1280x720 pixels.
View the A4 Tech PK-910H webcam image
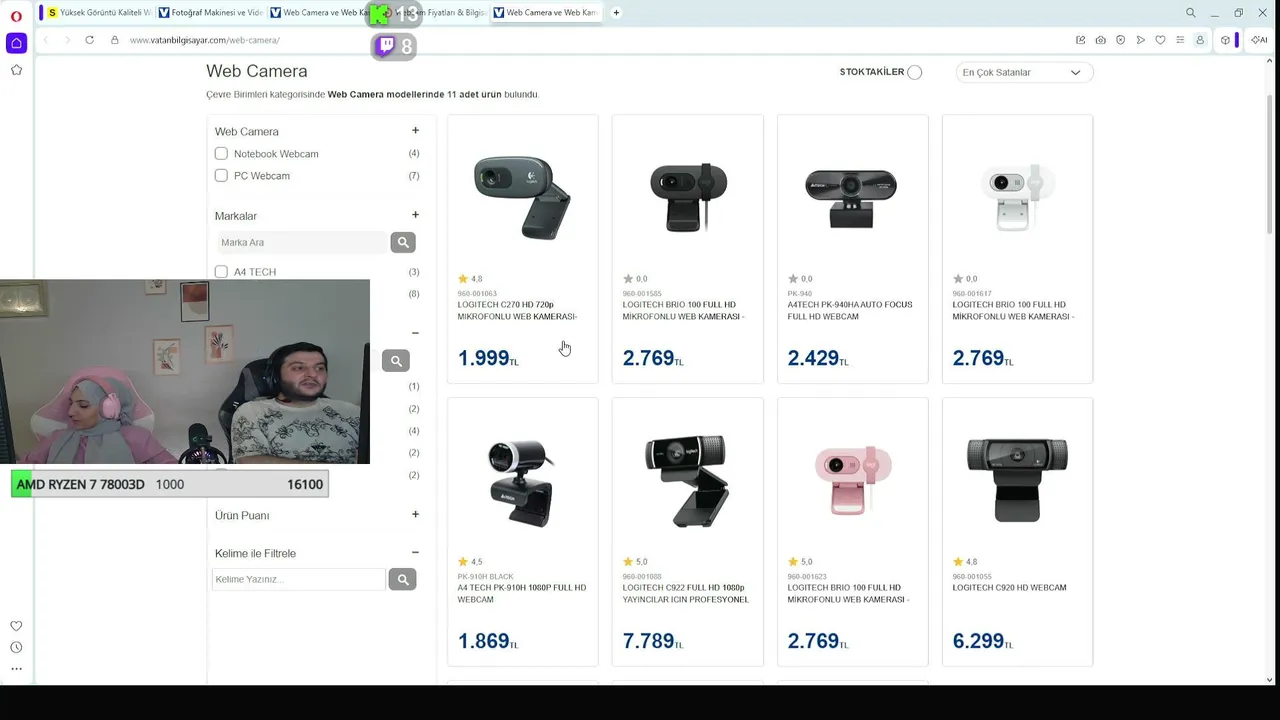pos(522,482)
